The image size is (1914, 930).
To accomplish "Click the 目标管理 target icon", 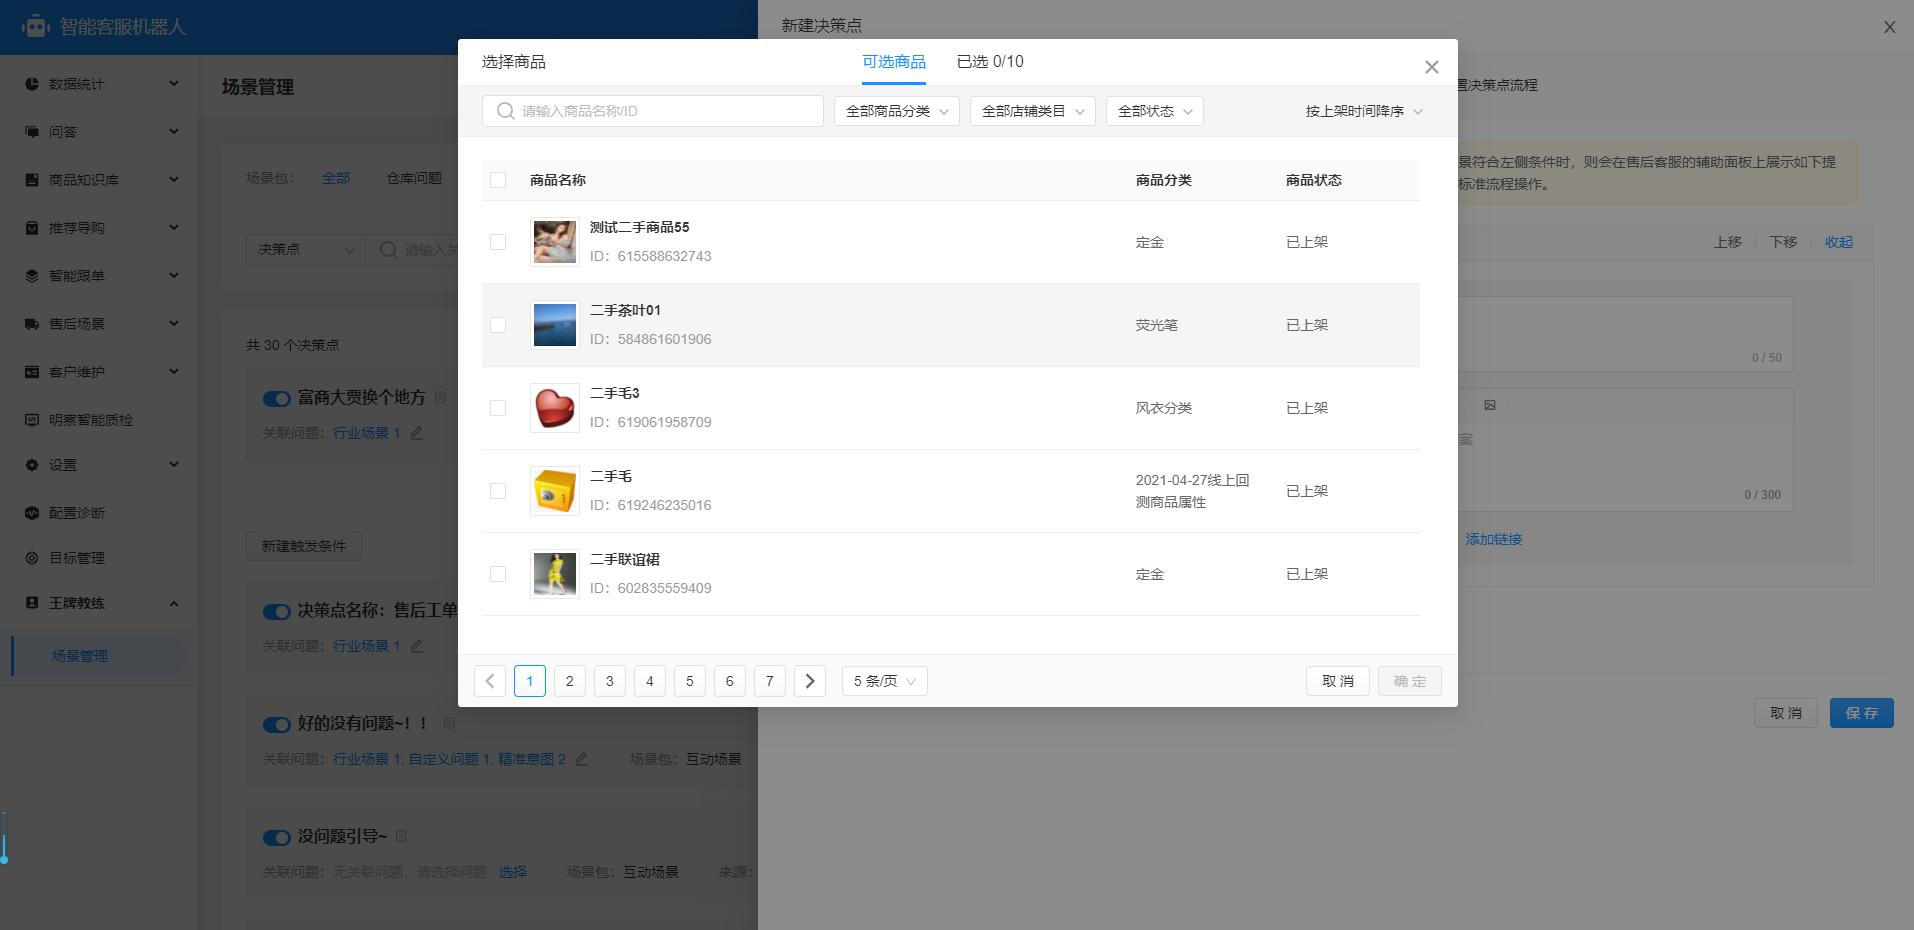I will (x=32, y=558).
